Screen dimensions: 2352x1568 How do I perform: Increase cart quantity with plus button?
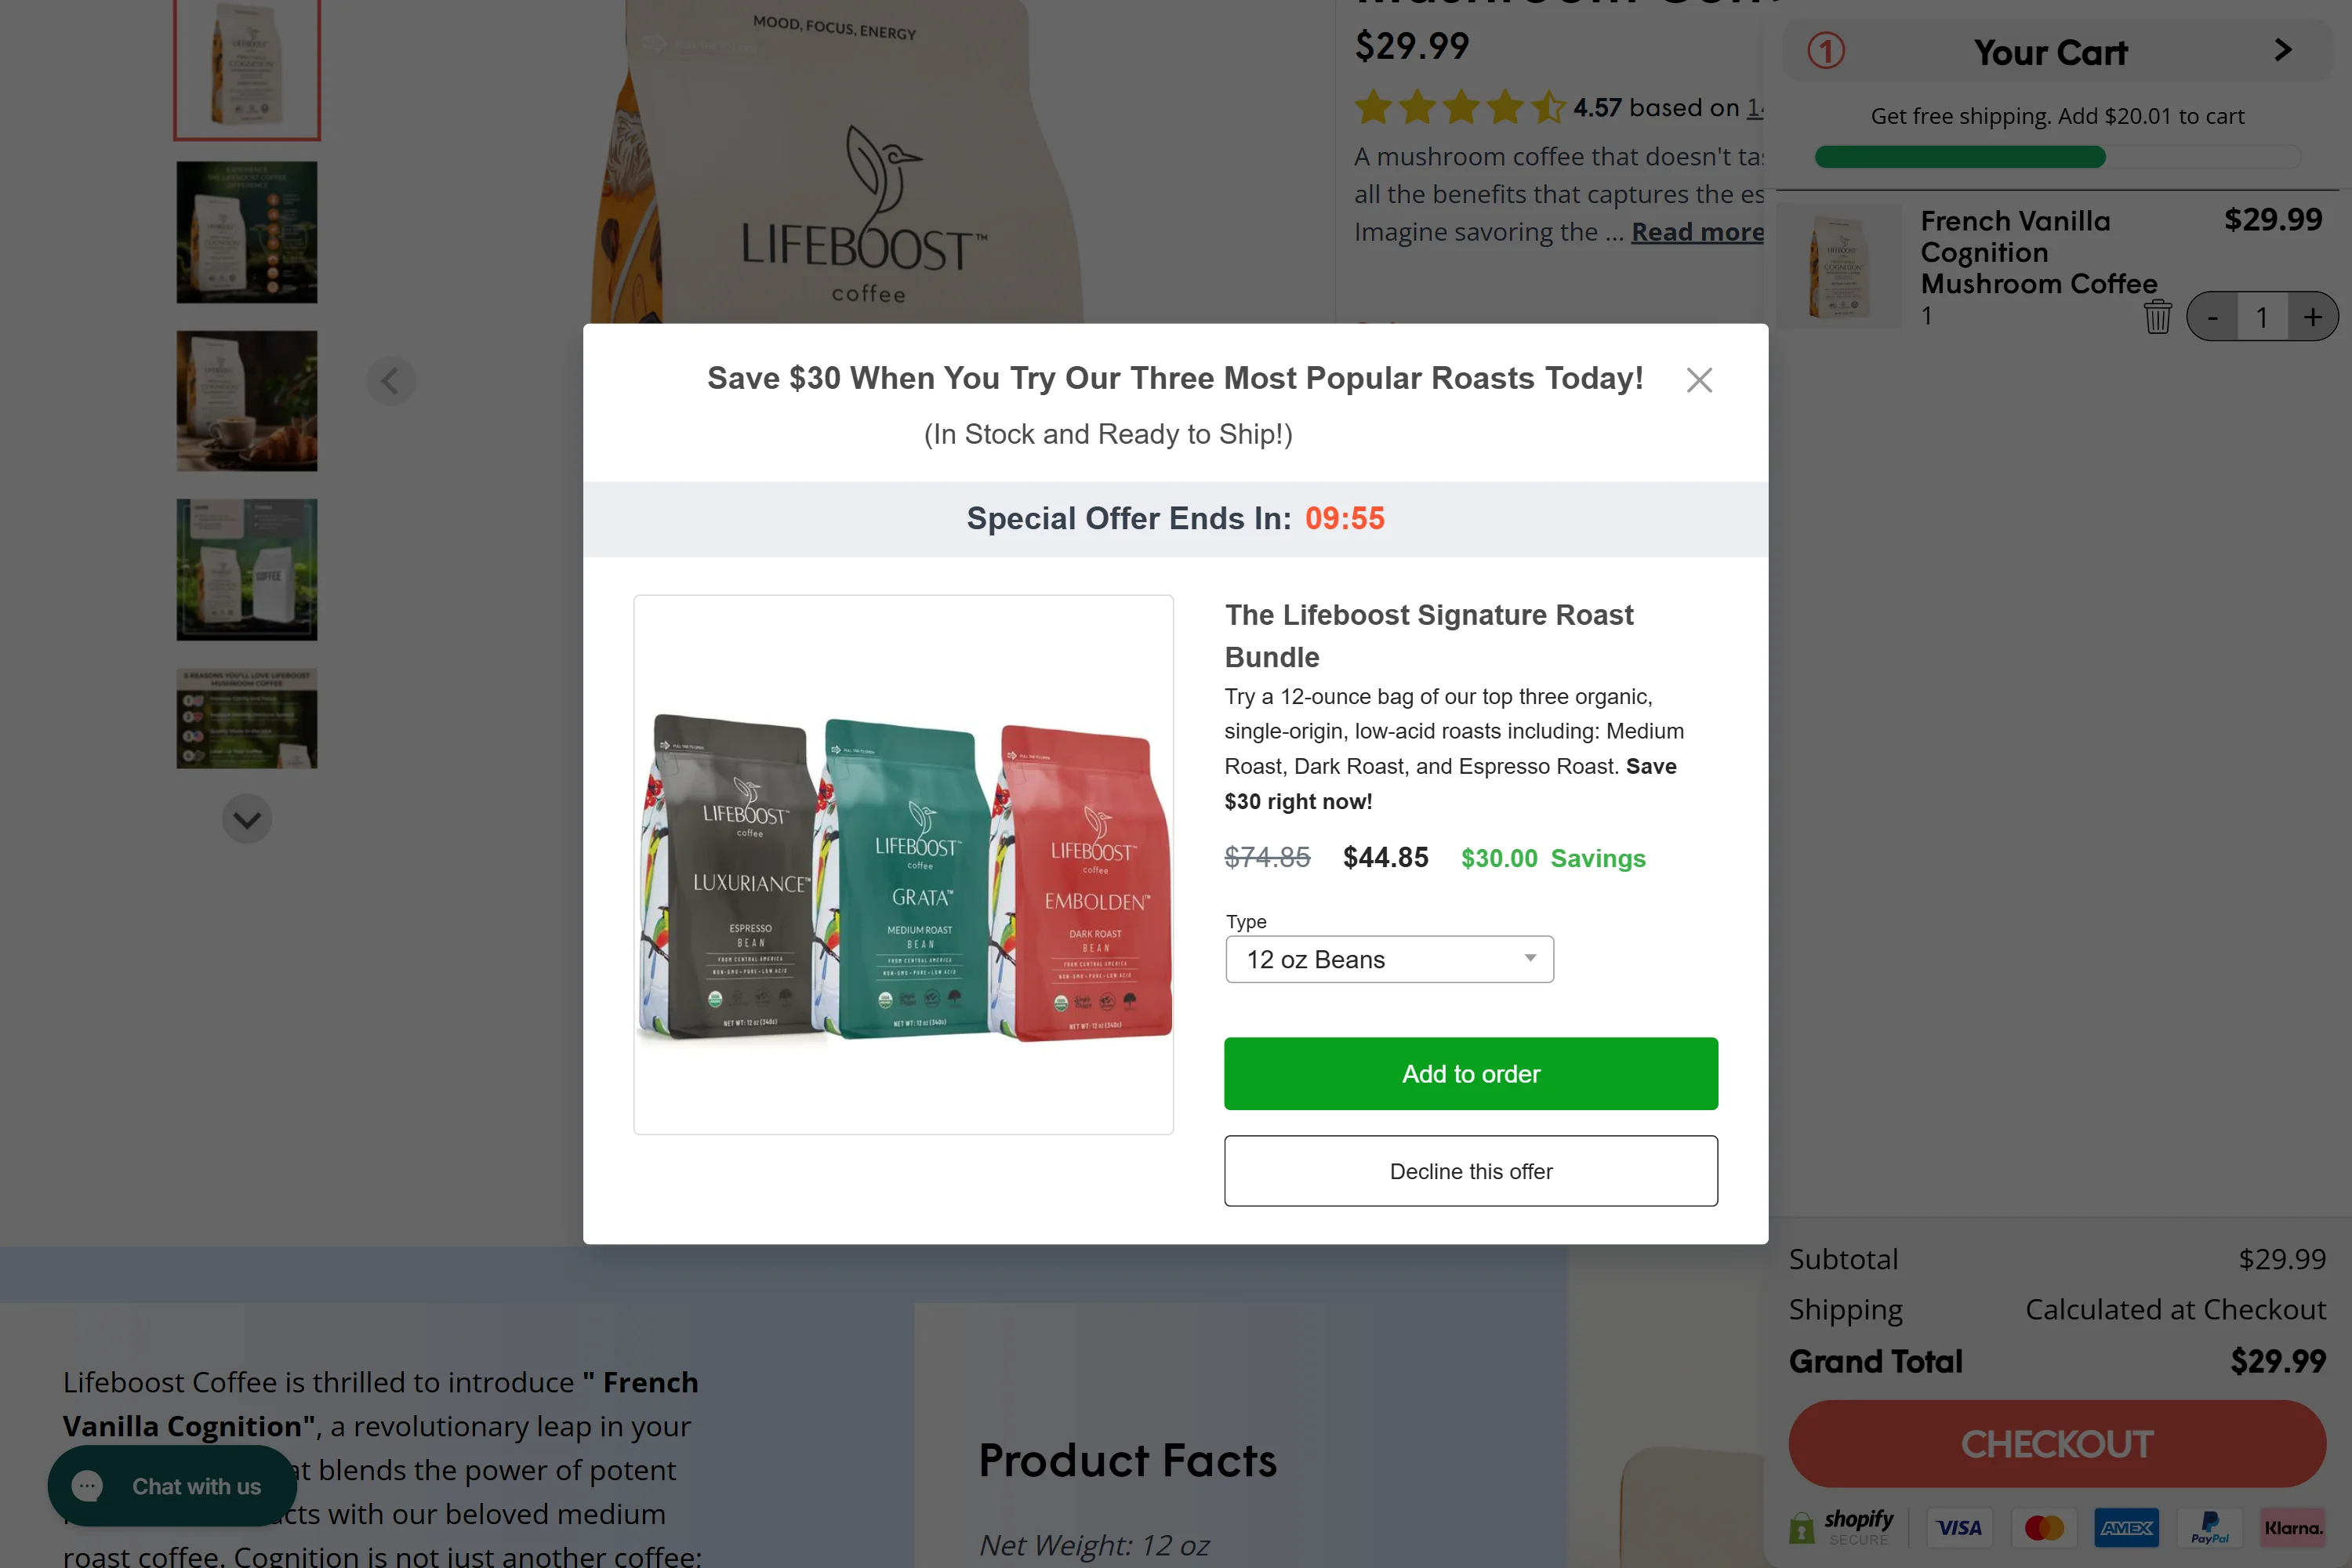tap(2312, 317)
